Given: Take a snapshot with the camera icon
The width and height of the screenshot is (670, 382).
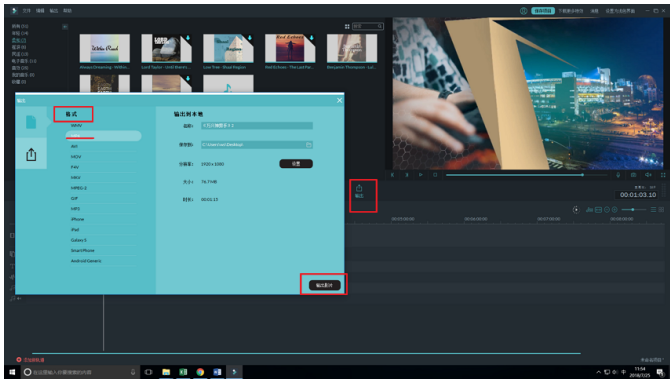Looking at the screenshot, I should click(633, 175).
